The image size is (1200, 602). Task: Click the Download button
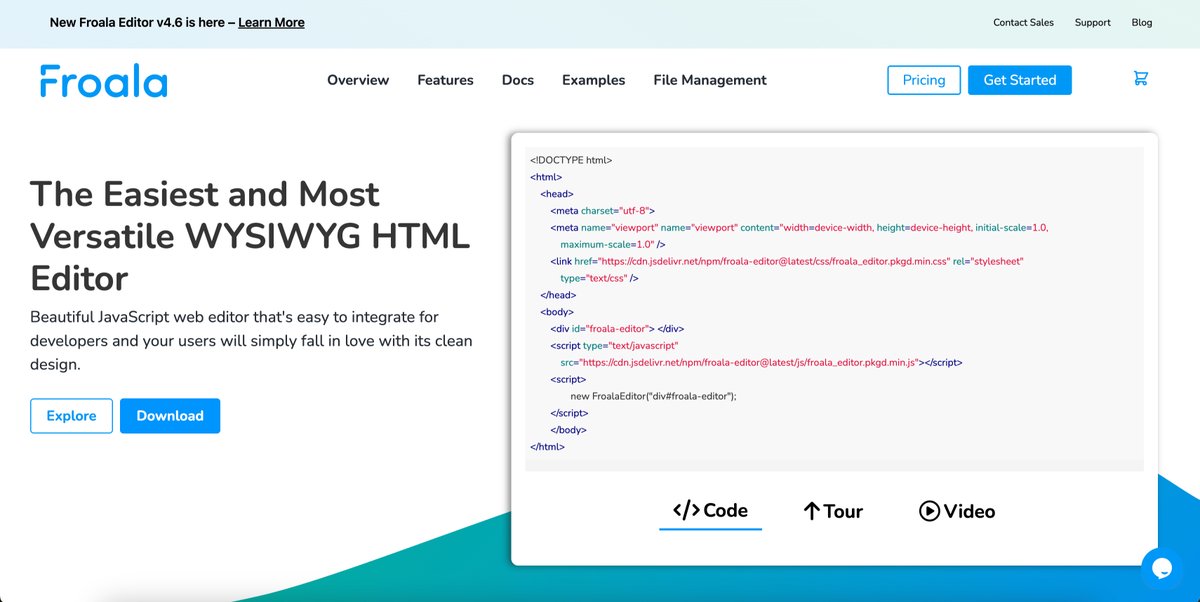(170, 415)
